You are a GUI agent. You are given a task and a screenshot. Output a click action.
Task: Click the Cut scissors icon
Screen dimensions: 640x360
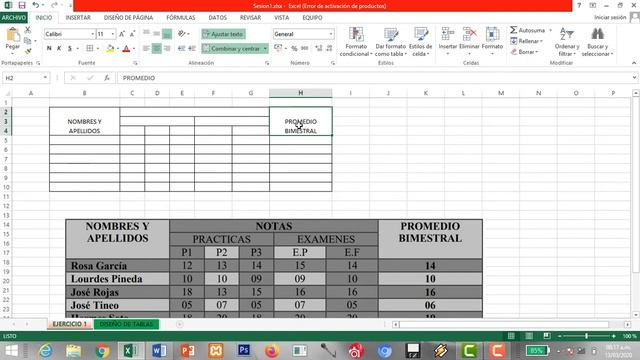(x=28, y=30)
